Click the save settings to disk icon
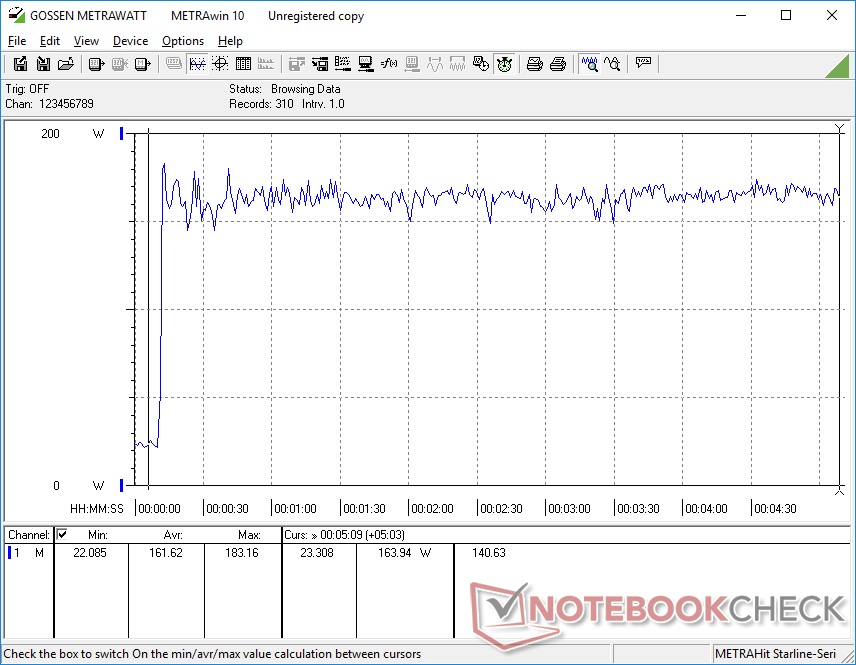Screen dimensions: 856x665 (x=320, y=64)
